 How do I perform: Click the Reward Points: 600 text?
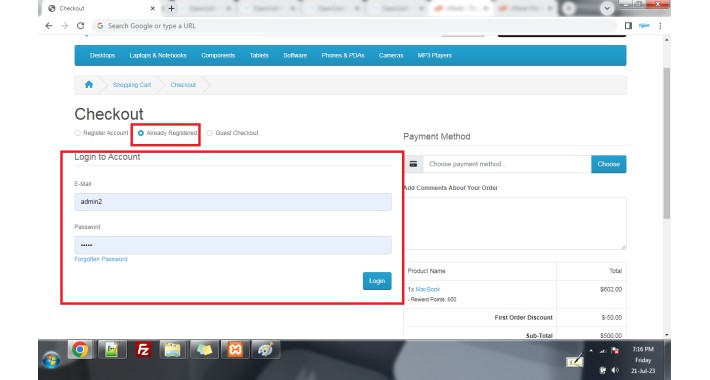[432, 299]
